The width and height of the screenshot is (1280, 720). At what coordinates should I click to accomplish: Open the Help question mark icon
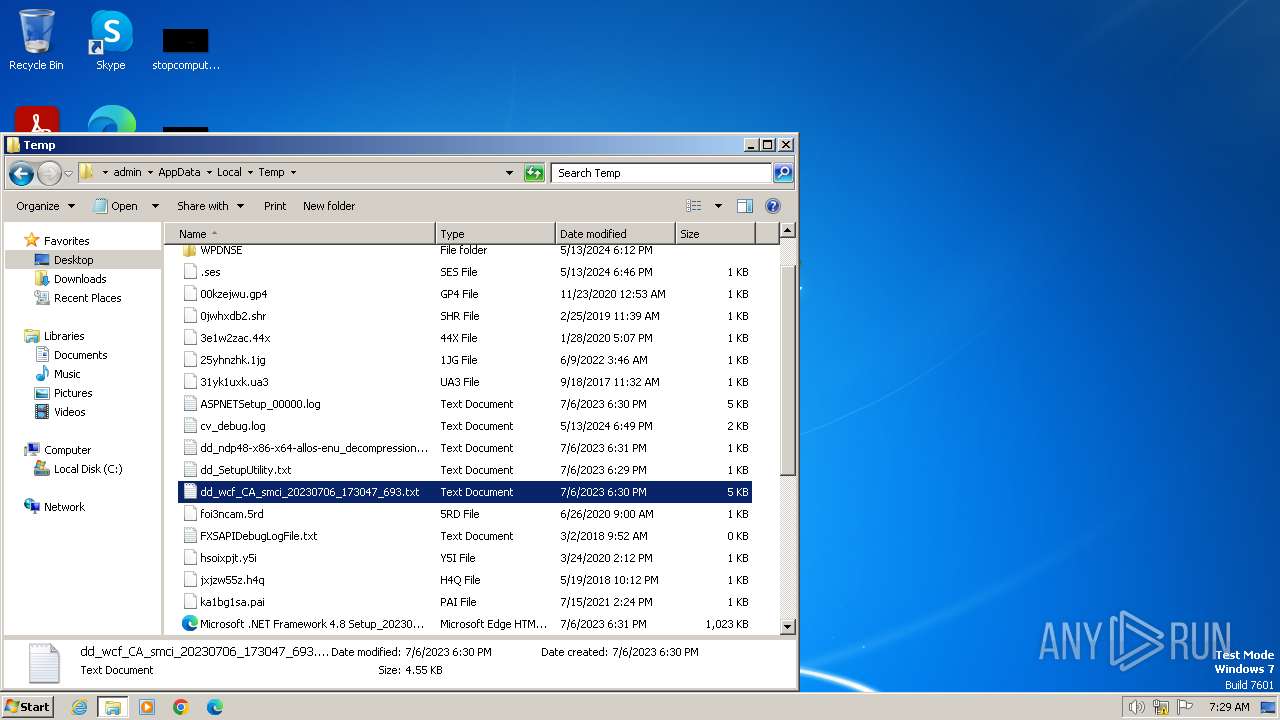(773, 206)
